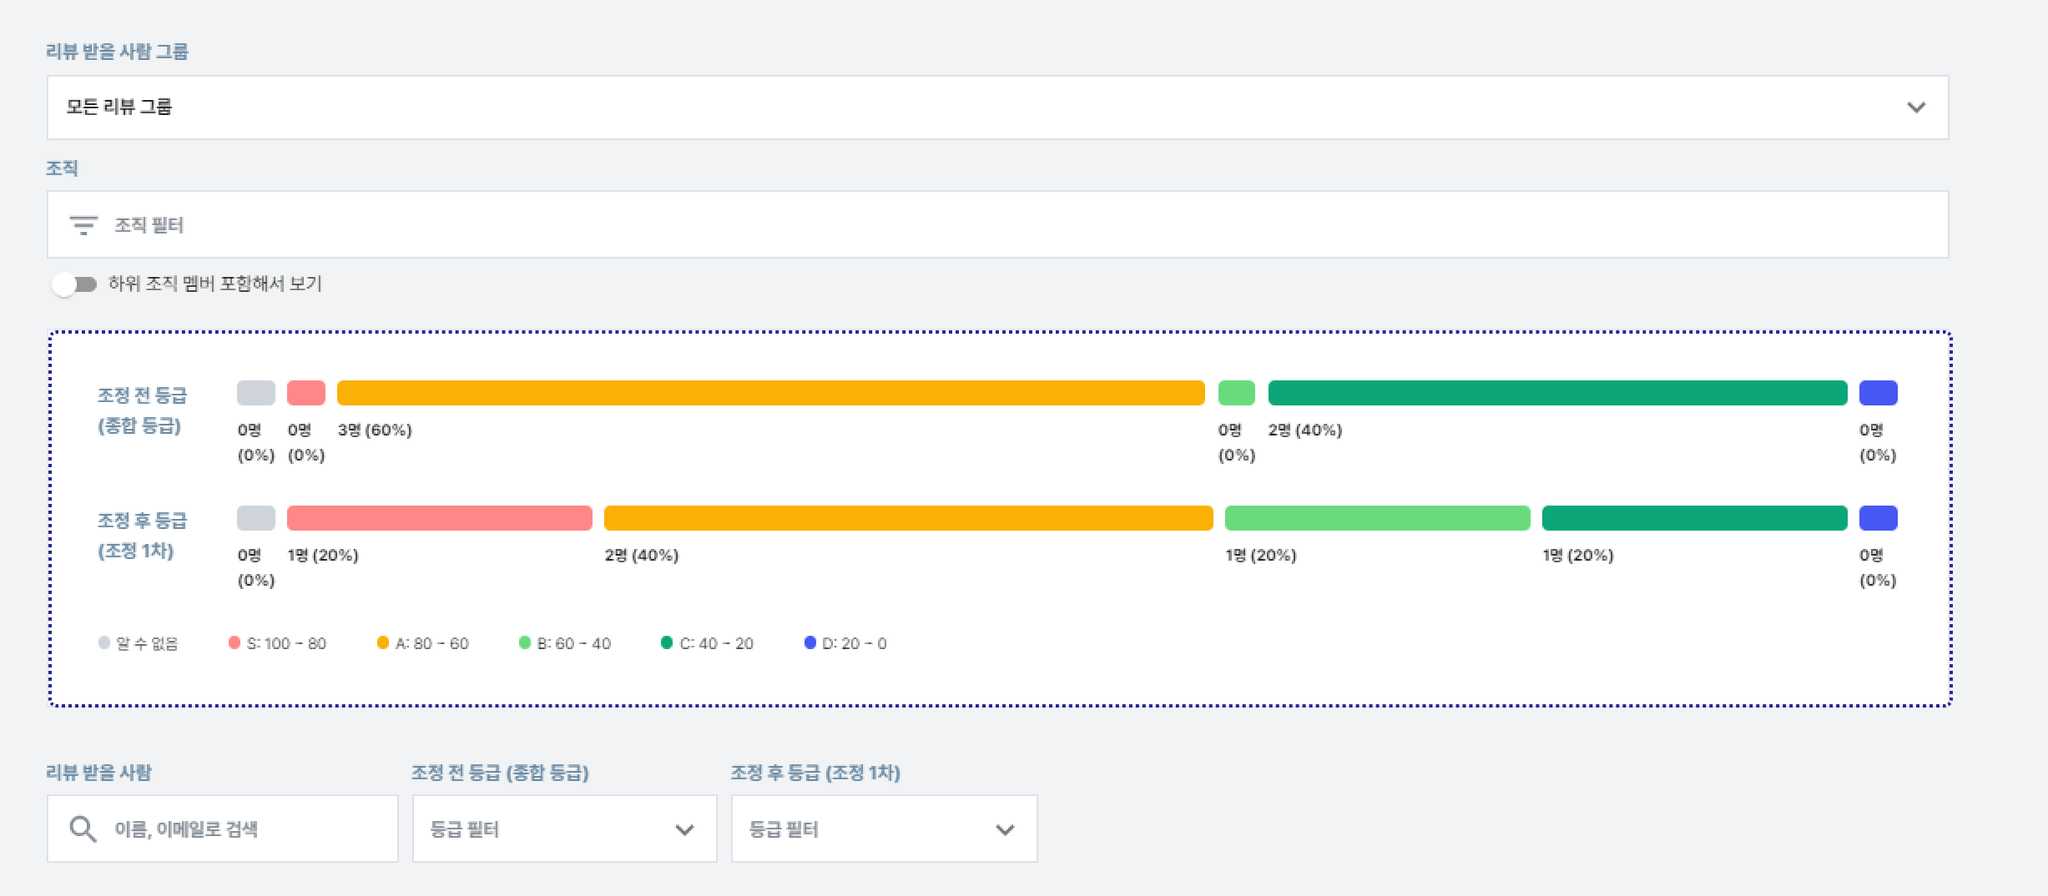Click the pink 1명 (20%) bar in 조정 후 등급
The image size is (2048, 896).
click(x=439, y=518)
